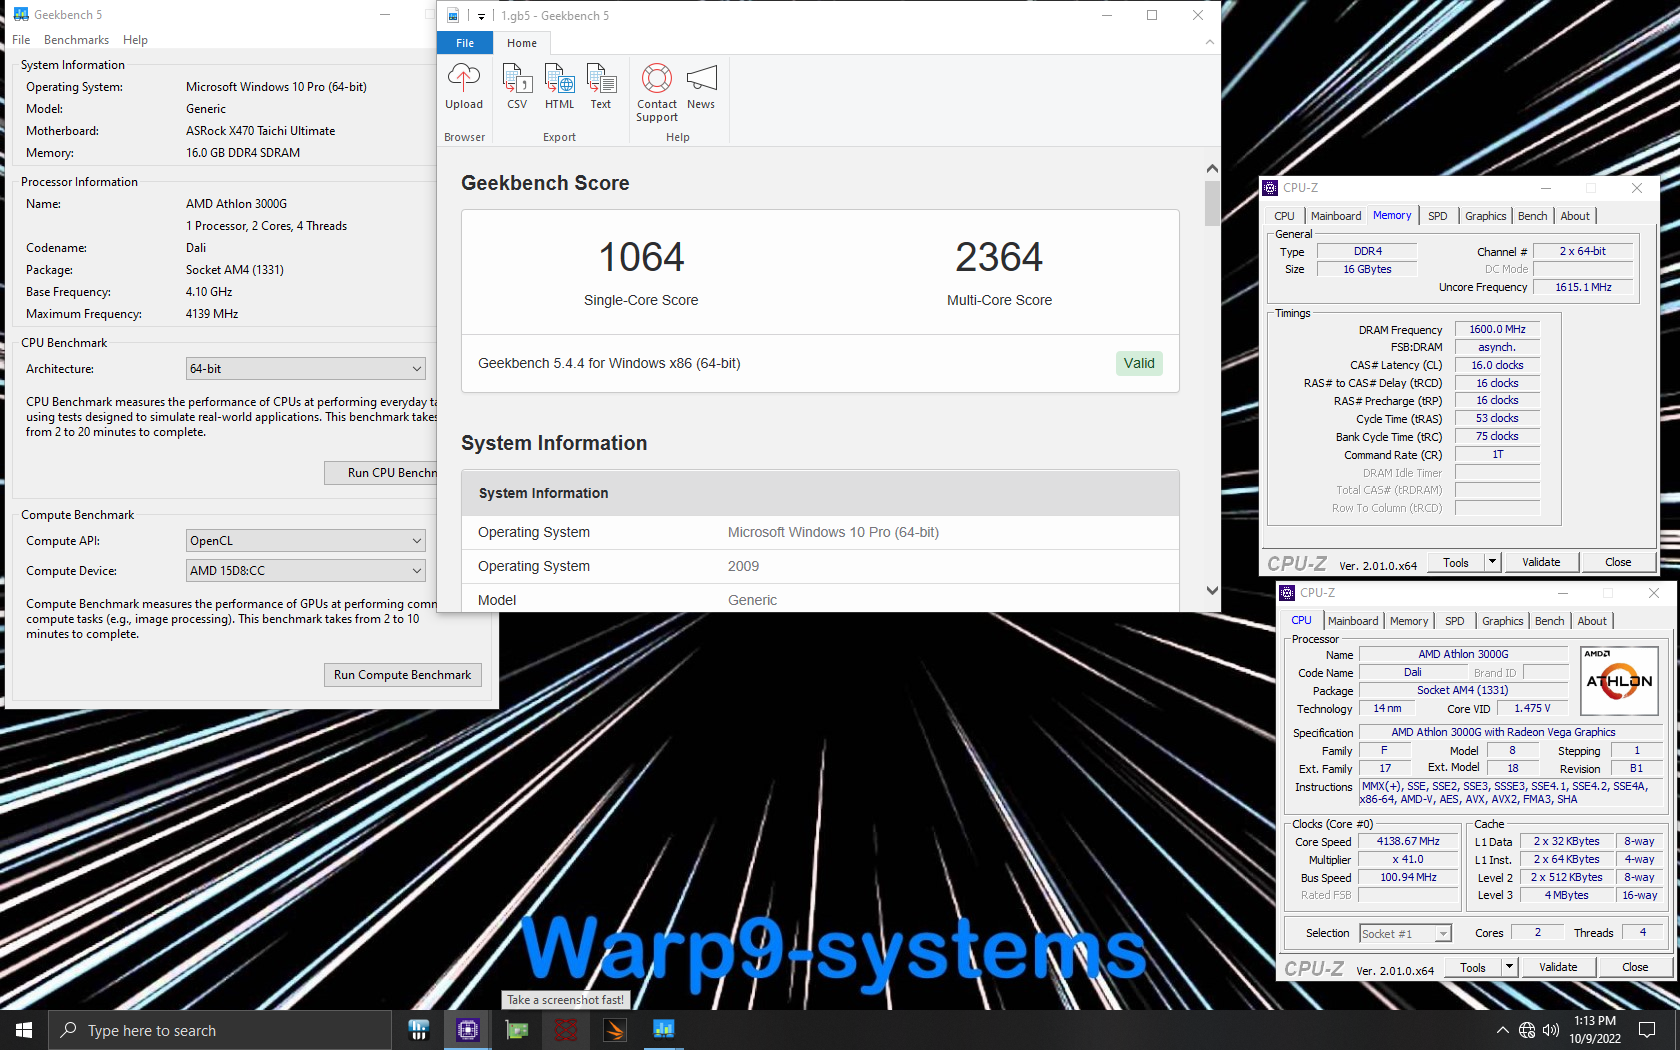Open the network globe tray icon

point(1527,1030)
